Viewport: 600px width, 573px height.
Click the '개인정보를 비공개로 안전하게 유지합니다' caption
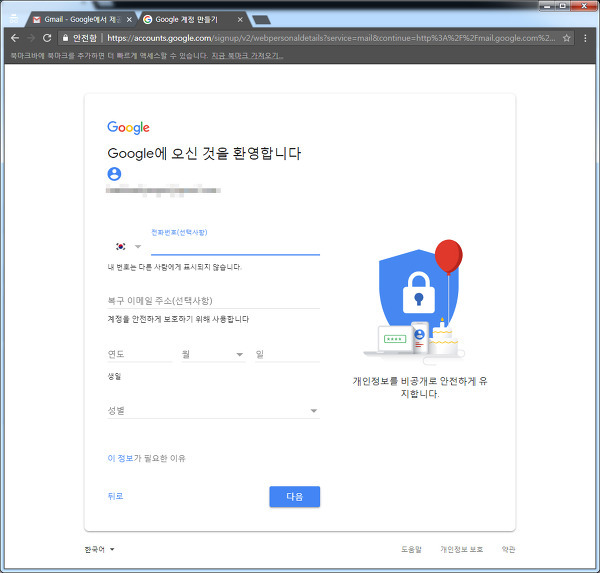(x=420, y=387)
